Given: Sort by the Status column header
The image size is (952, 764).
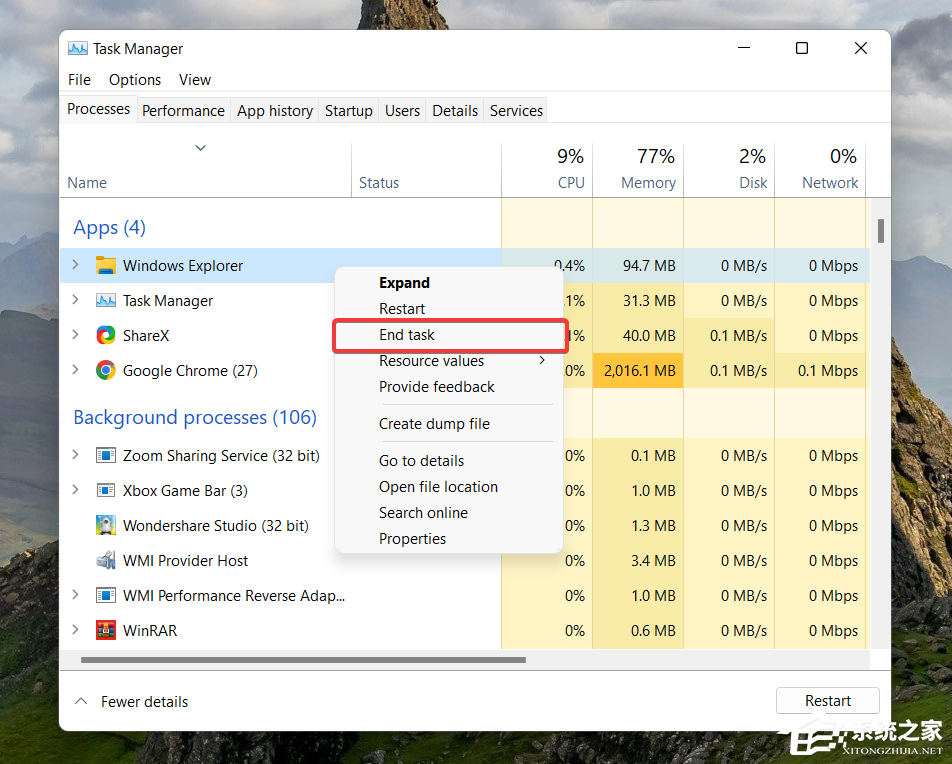Looking at the screenshot, I should pyautogui.click(x=426, y=171).
